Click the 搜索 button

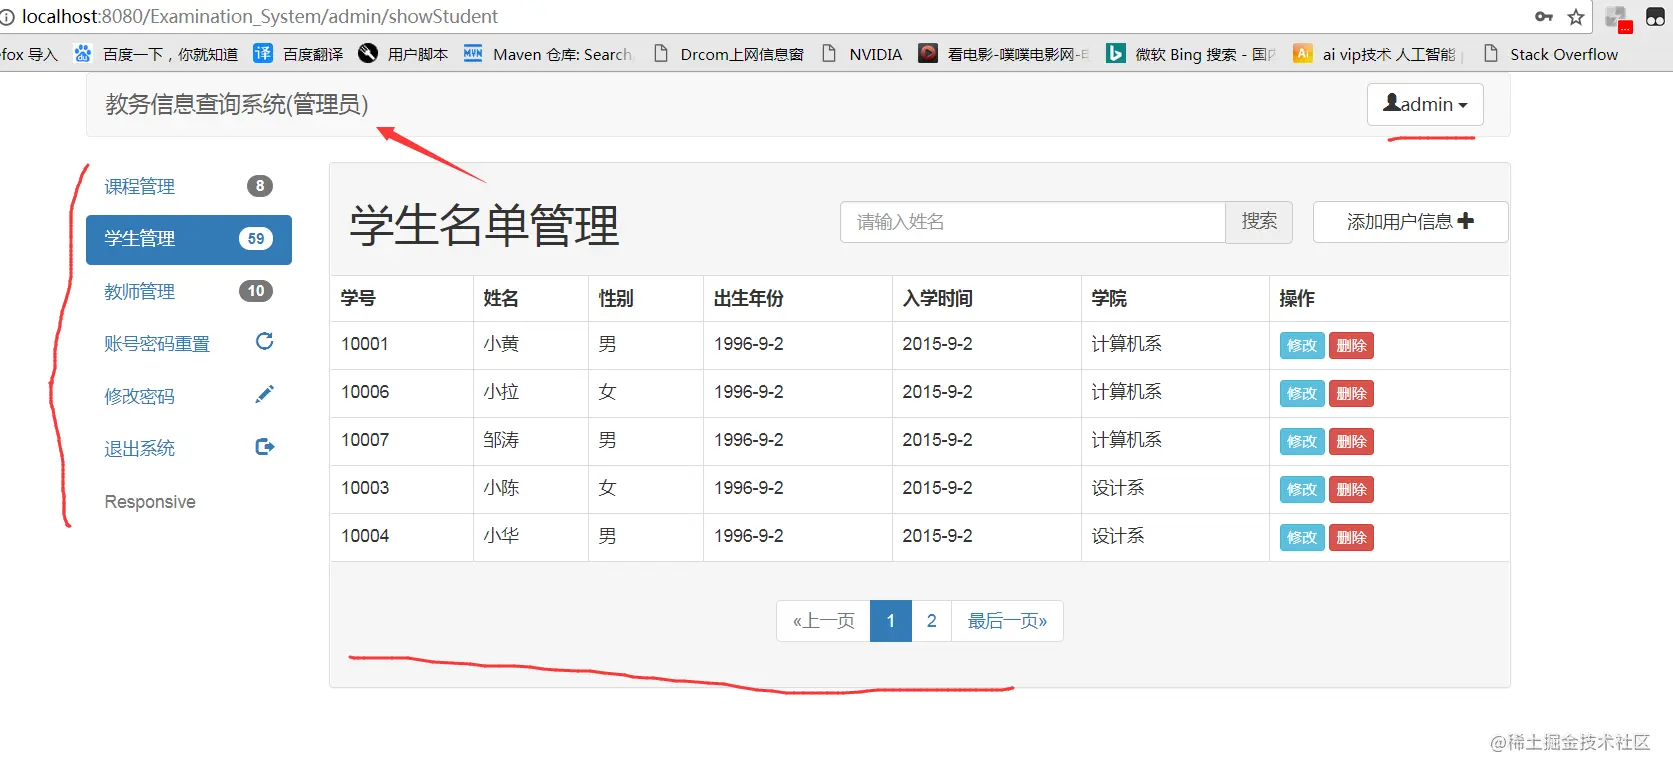point(1259,222)
